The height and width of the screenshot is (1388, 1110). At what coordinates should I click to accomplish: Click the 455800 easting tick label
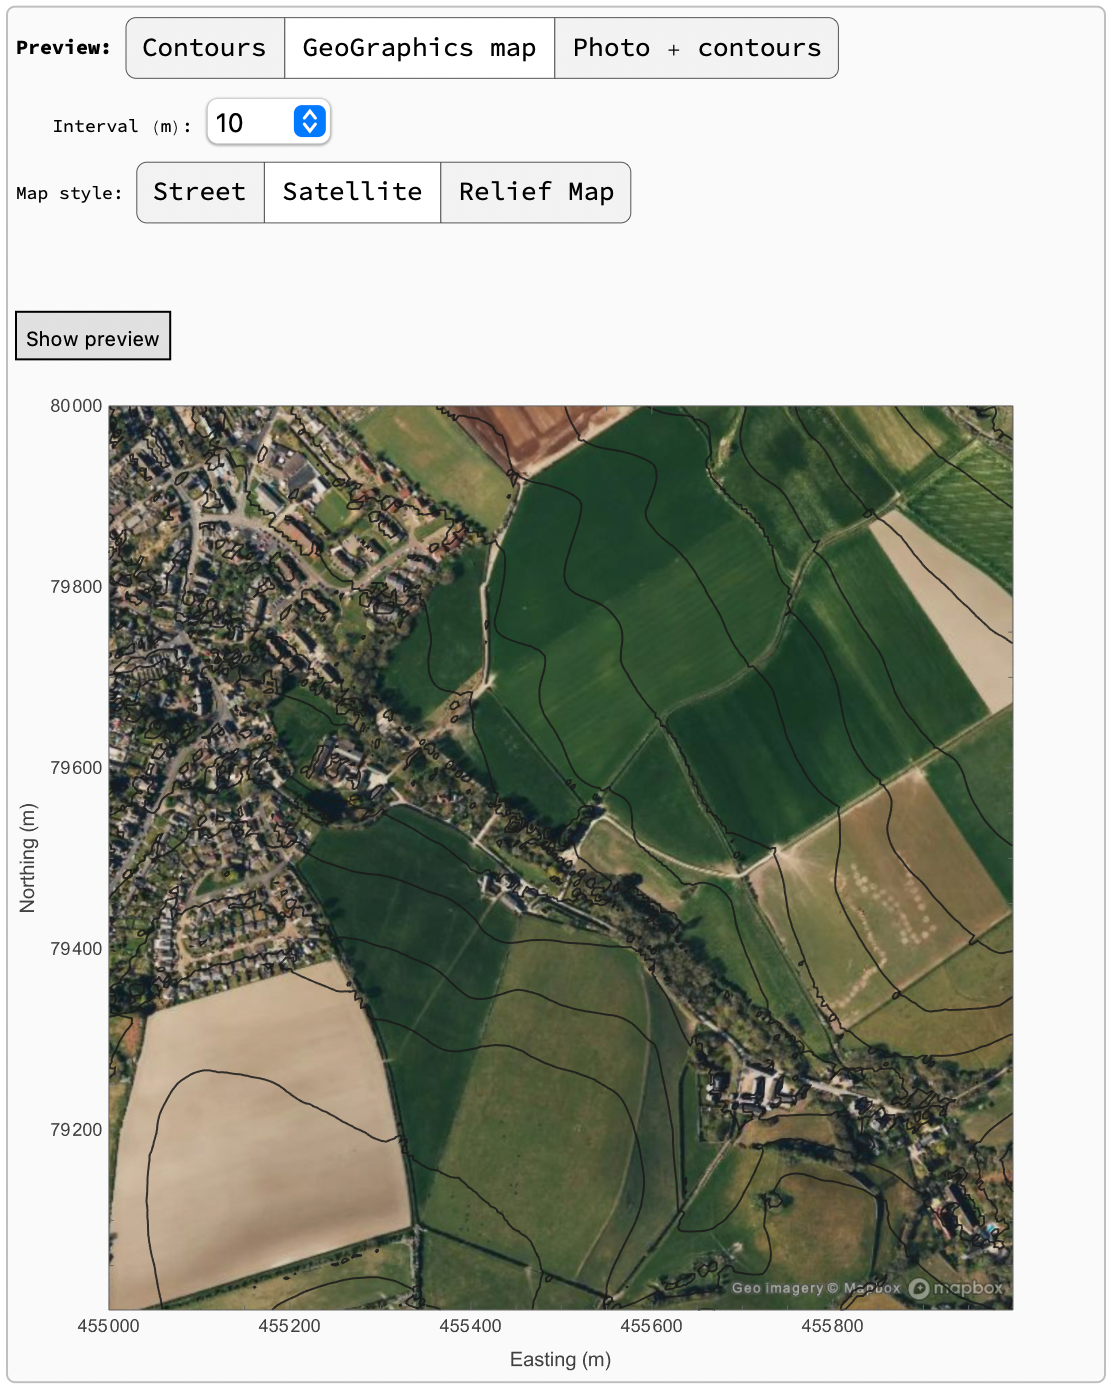click(833, 1326)
